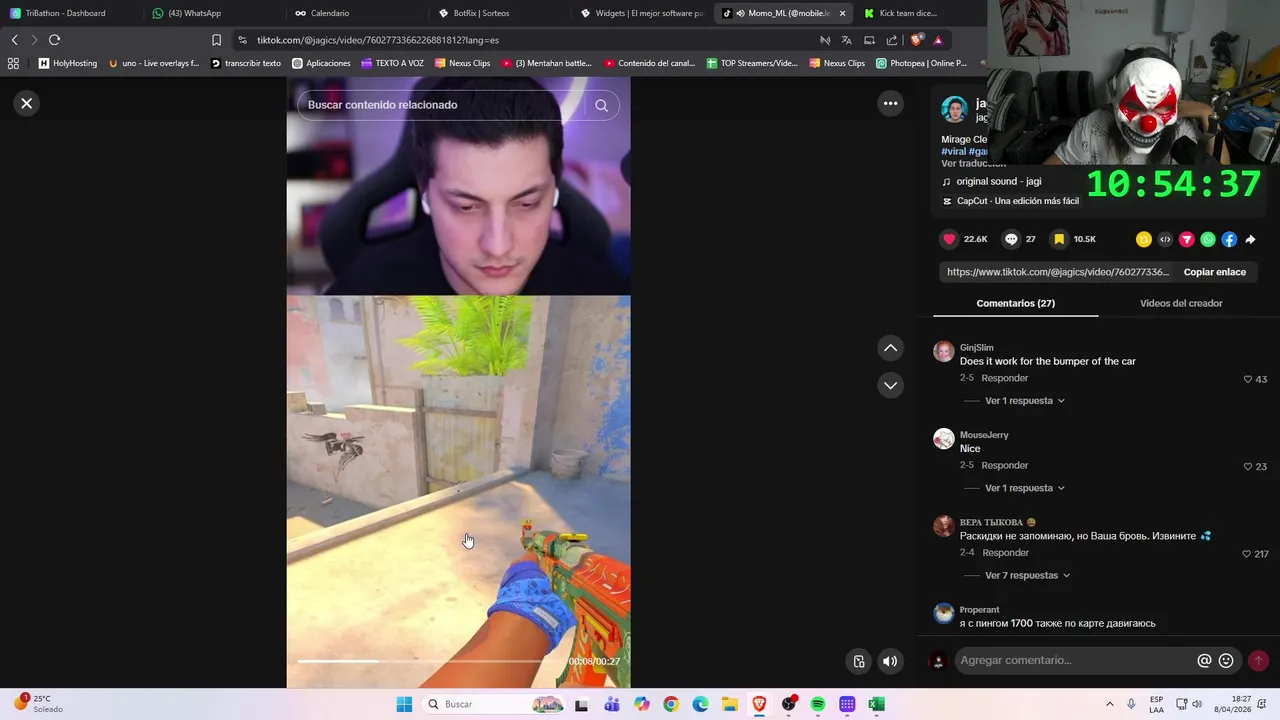Show hidden system tray icons chevron
This screenshot has width=1280, height=720.
point(1109,704)
